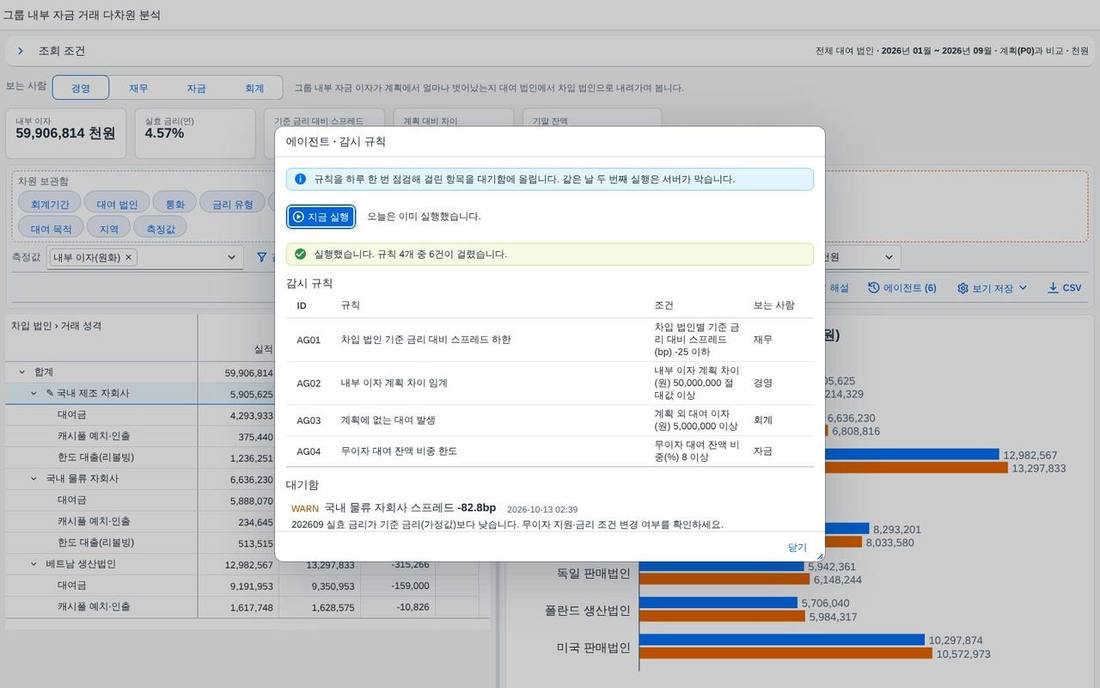Open the 측정값 combo box dropdown arrow
Image resolution: width=1100 pixels, height=688 pixels.
pyautogui.click(x=232, y=257)
